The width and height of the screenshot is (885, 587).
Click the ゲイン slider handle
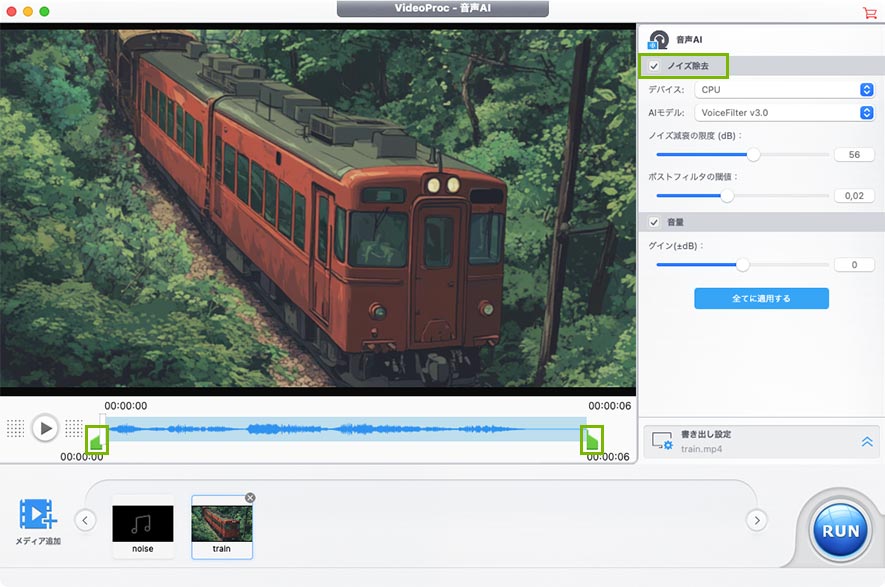pyautogui.click(x=743, y=265)
